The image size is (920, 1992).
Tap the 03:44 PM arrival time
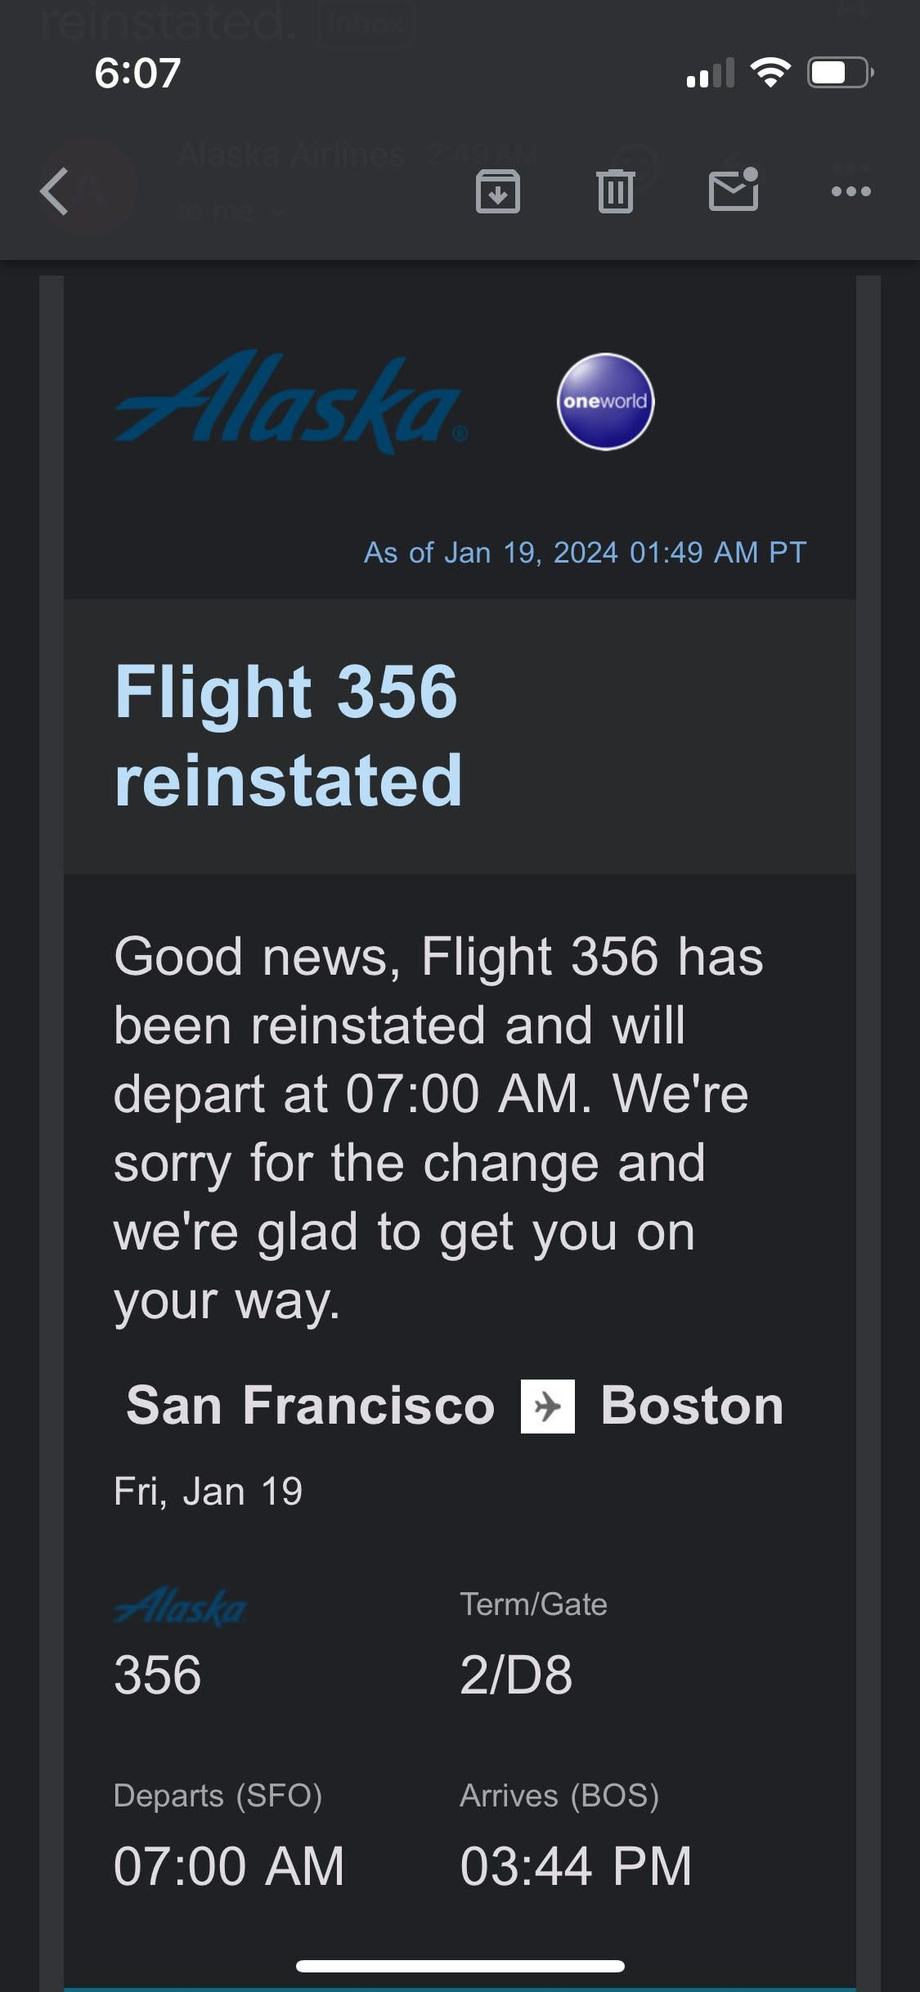click(x=576, y=1866)
